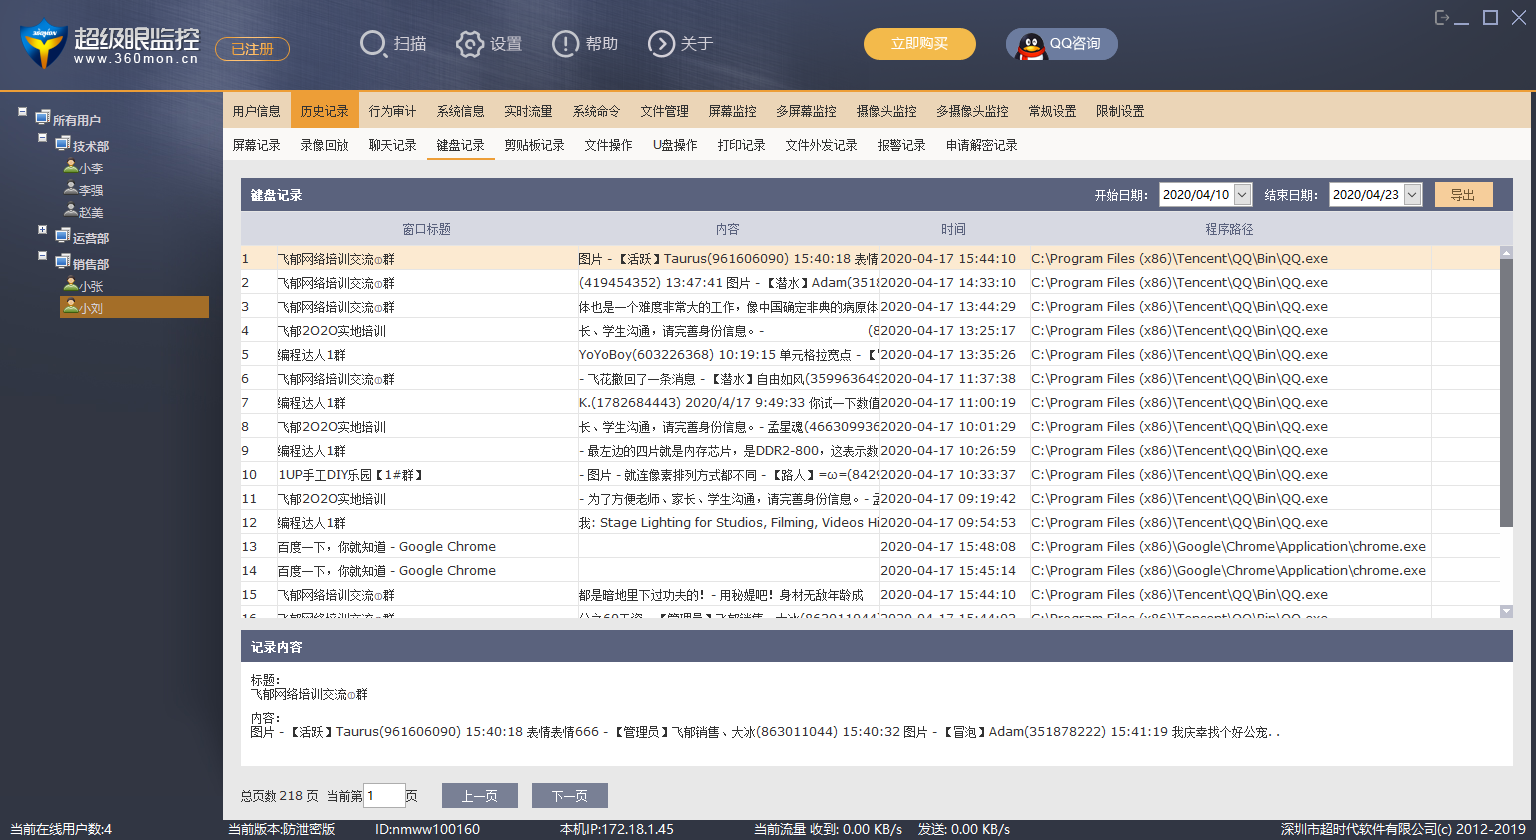Click the 立即购买 buy button
This screenshot has width=1536, height=840.
click(x=919, y=44)
